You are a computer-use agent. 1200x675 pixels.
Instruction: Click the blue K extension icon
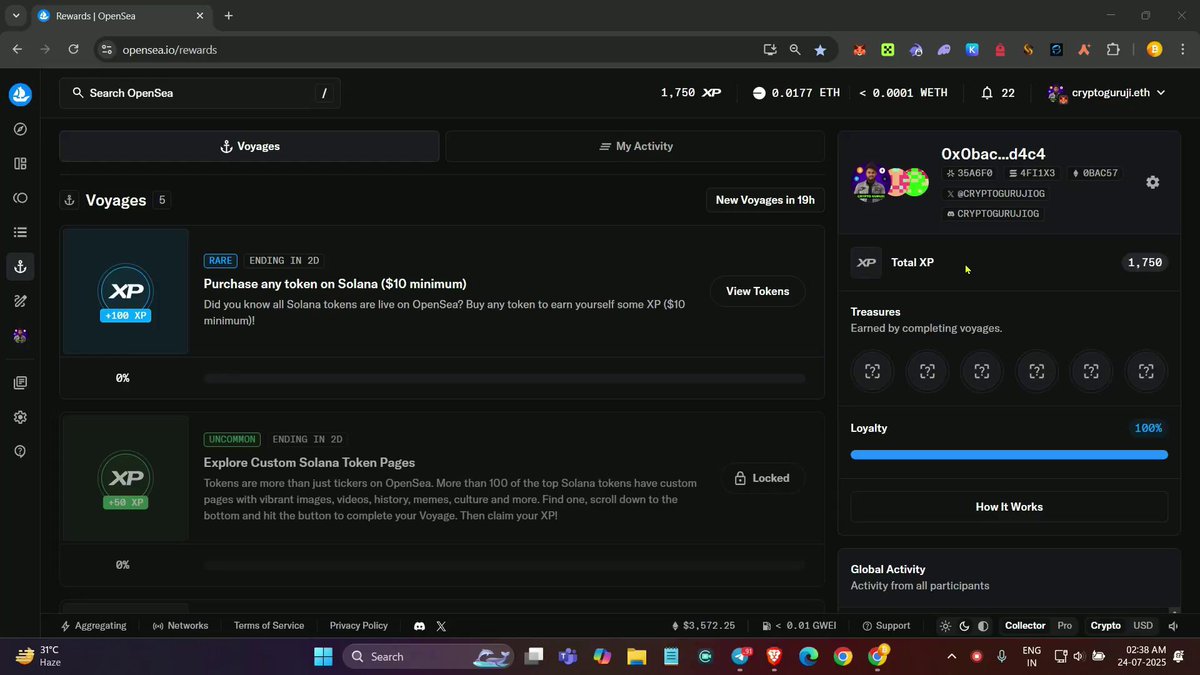pyautogui.click(x=972, y=49)
